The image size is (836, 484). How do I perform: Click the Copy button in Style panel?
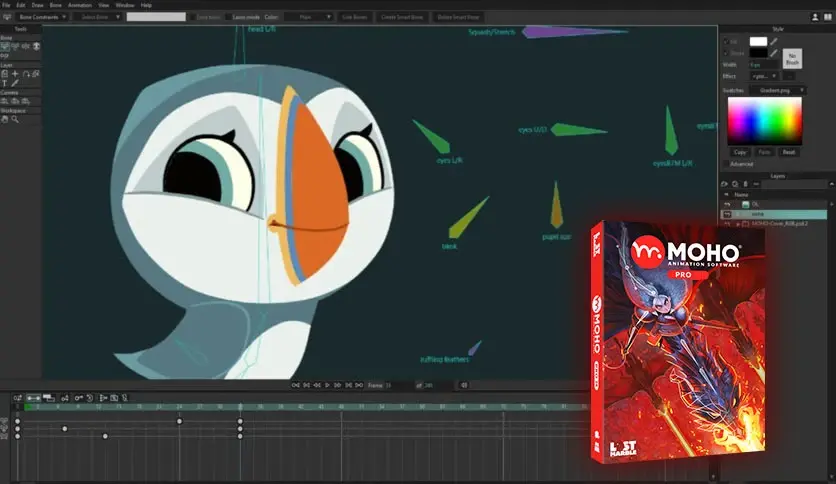click(740, 152)
